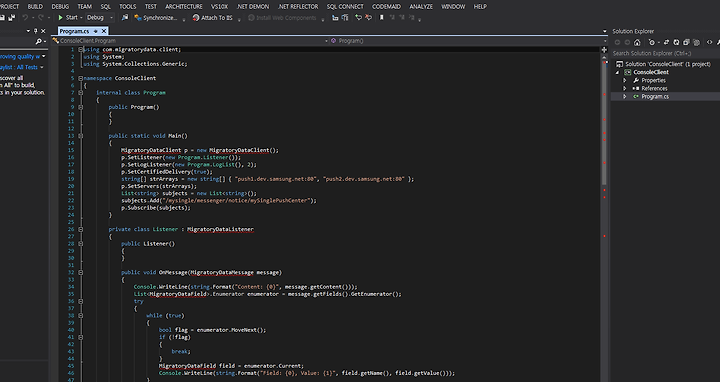720x382 pixels.
Task: Open the TEAM menu
Action: (x=84, y=6)
